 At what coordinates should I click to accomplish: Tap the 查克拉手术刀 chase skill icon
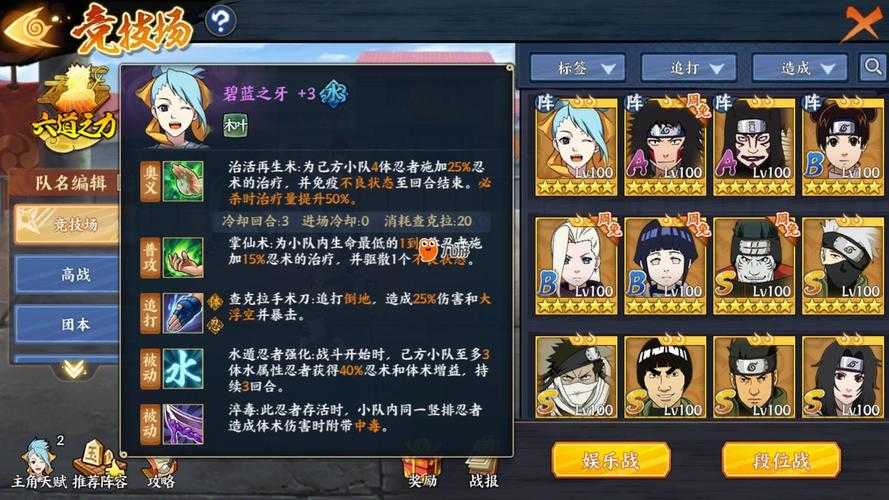pyautogui.click(x=183, y=313)
